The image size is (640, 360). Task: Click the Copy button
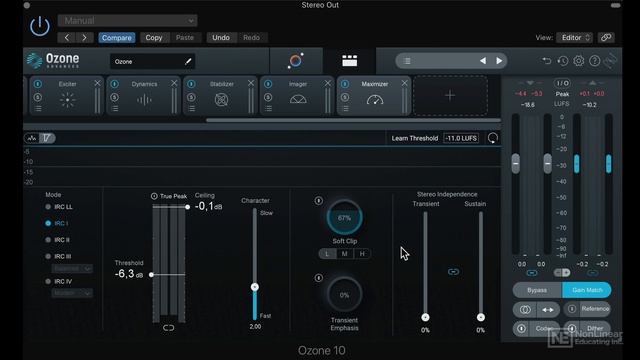pyautogui.click(x=154, y=38)
